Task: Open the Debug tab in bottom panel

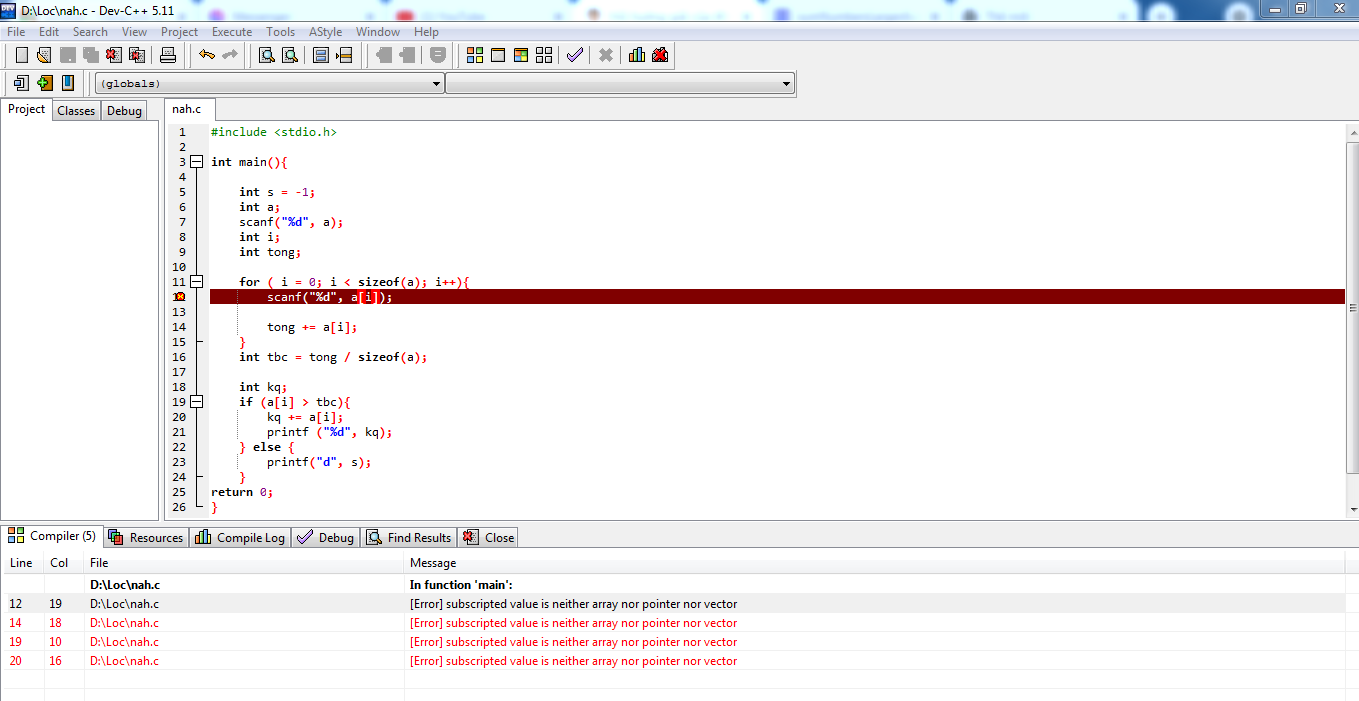Action: (326, 538)
